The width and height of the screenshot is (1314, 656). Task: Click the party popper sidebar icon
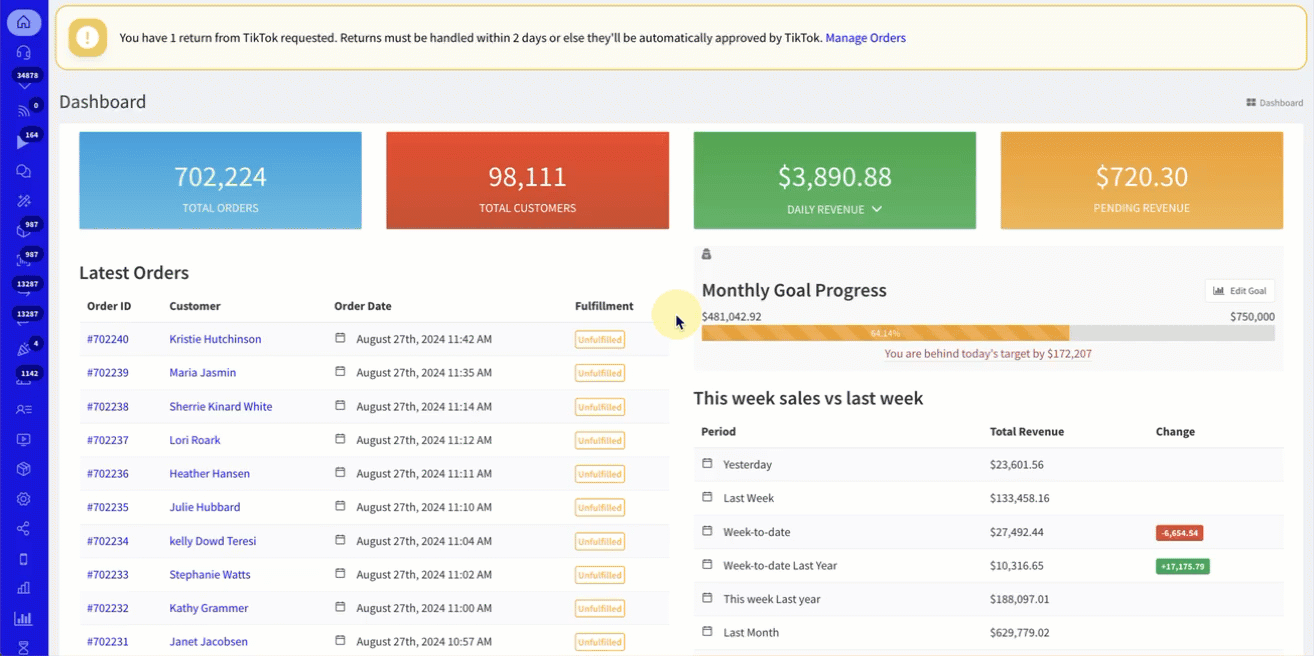(x=24, y=350)
